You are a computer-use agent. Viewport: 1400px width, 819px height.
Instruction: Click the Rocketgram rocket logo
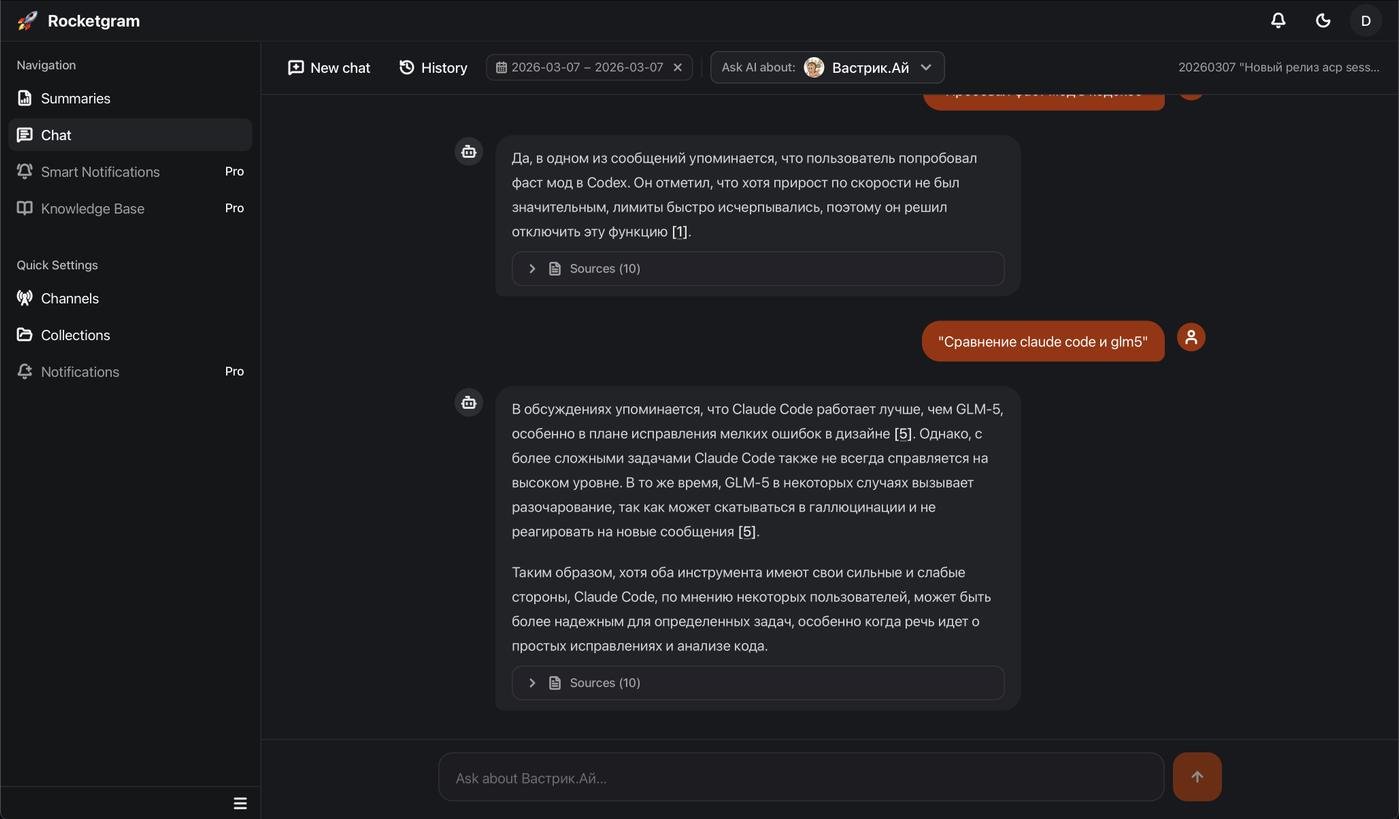[x=27, y=20]
